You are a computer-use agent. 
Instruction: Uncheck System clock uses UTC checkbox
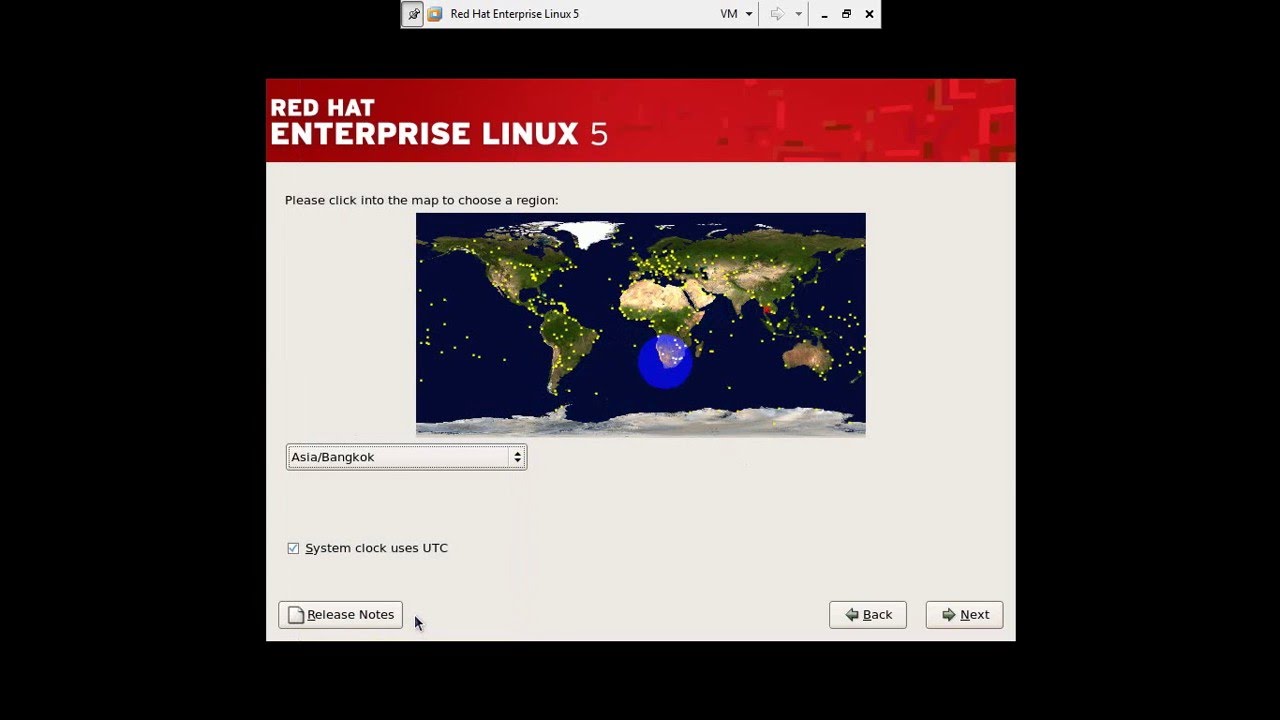(x=293, y=548)
